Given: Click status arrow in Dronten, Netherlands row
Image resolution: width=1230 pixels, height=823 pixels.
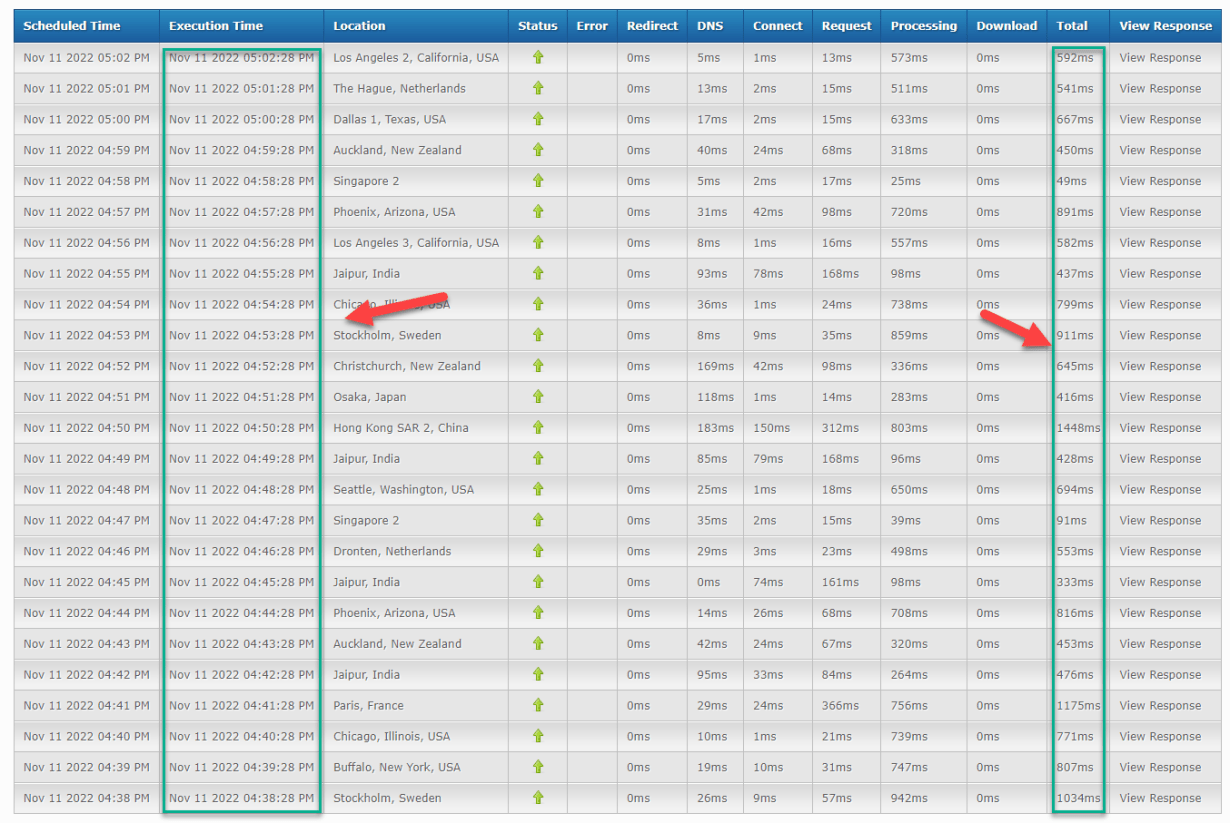Looking at the screenshot, I should [538, 551].
